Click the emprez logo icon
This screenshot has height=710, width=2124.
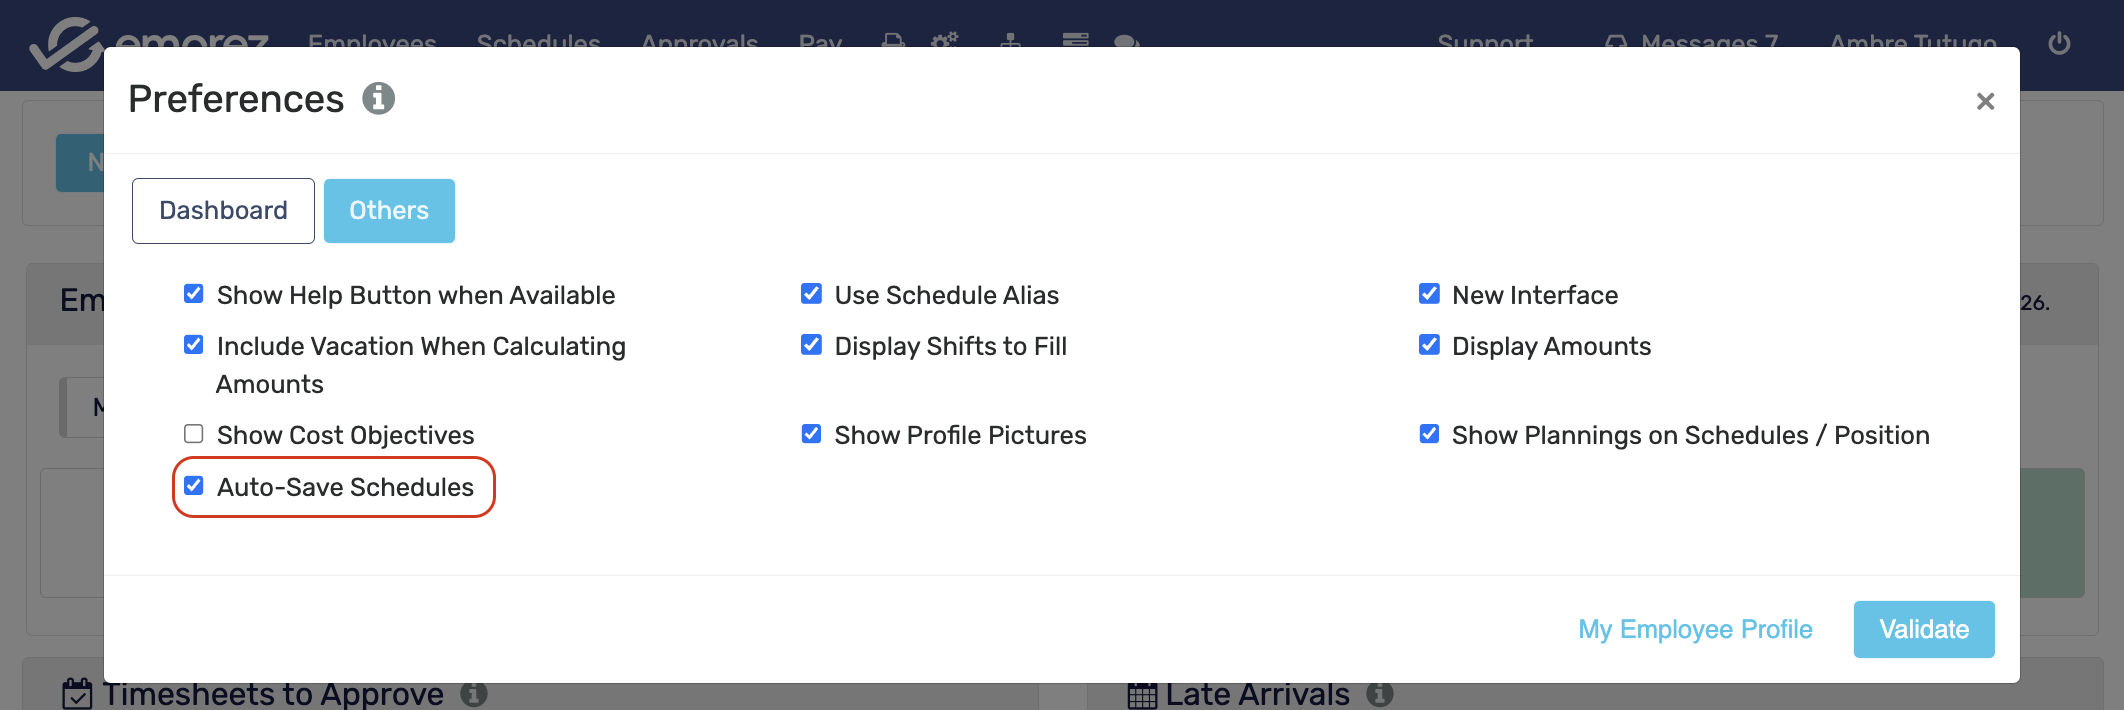point(66,44)
